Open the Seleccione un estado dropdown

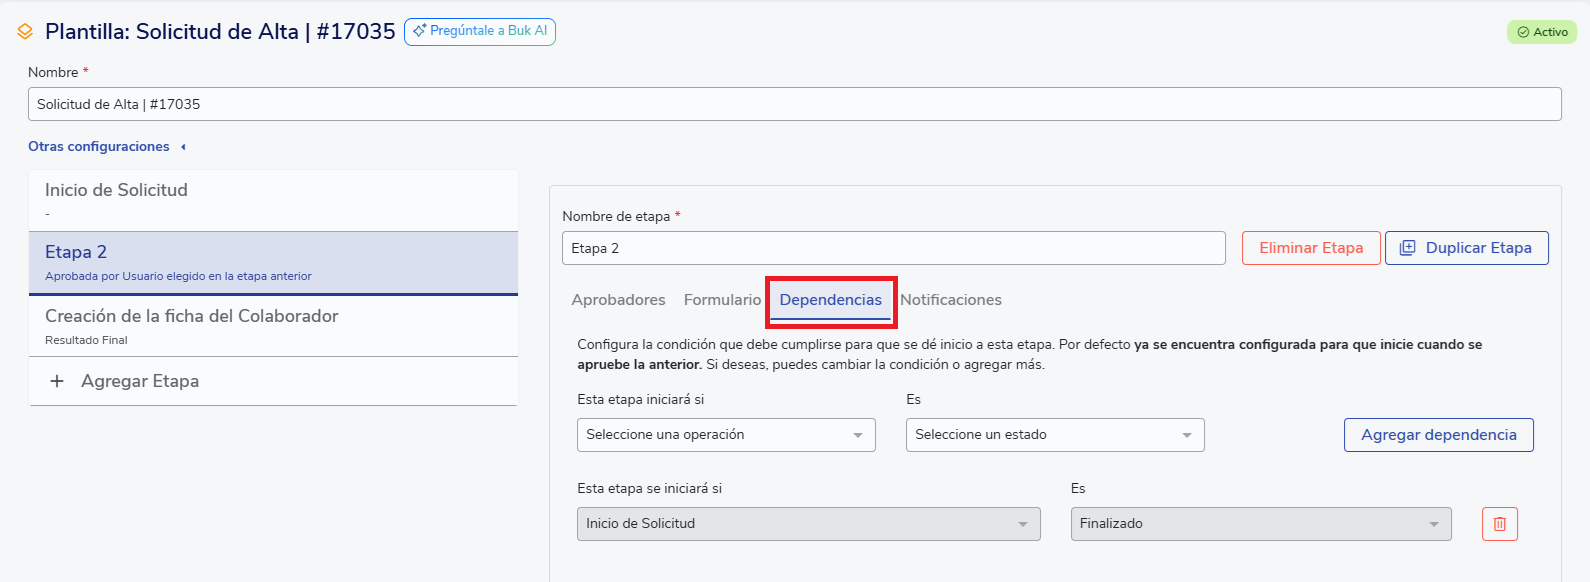[1054, 435]
